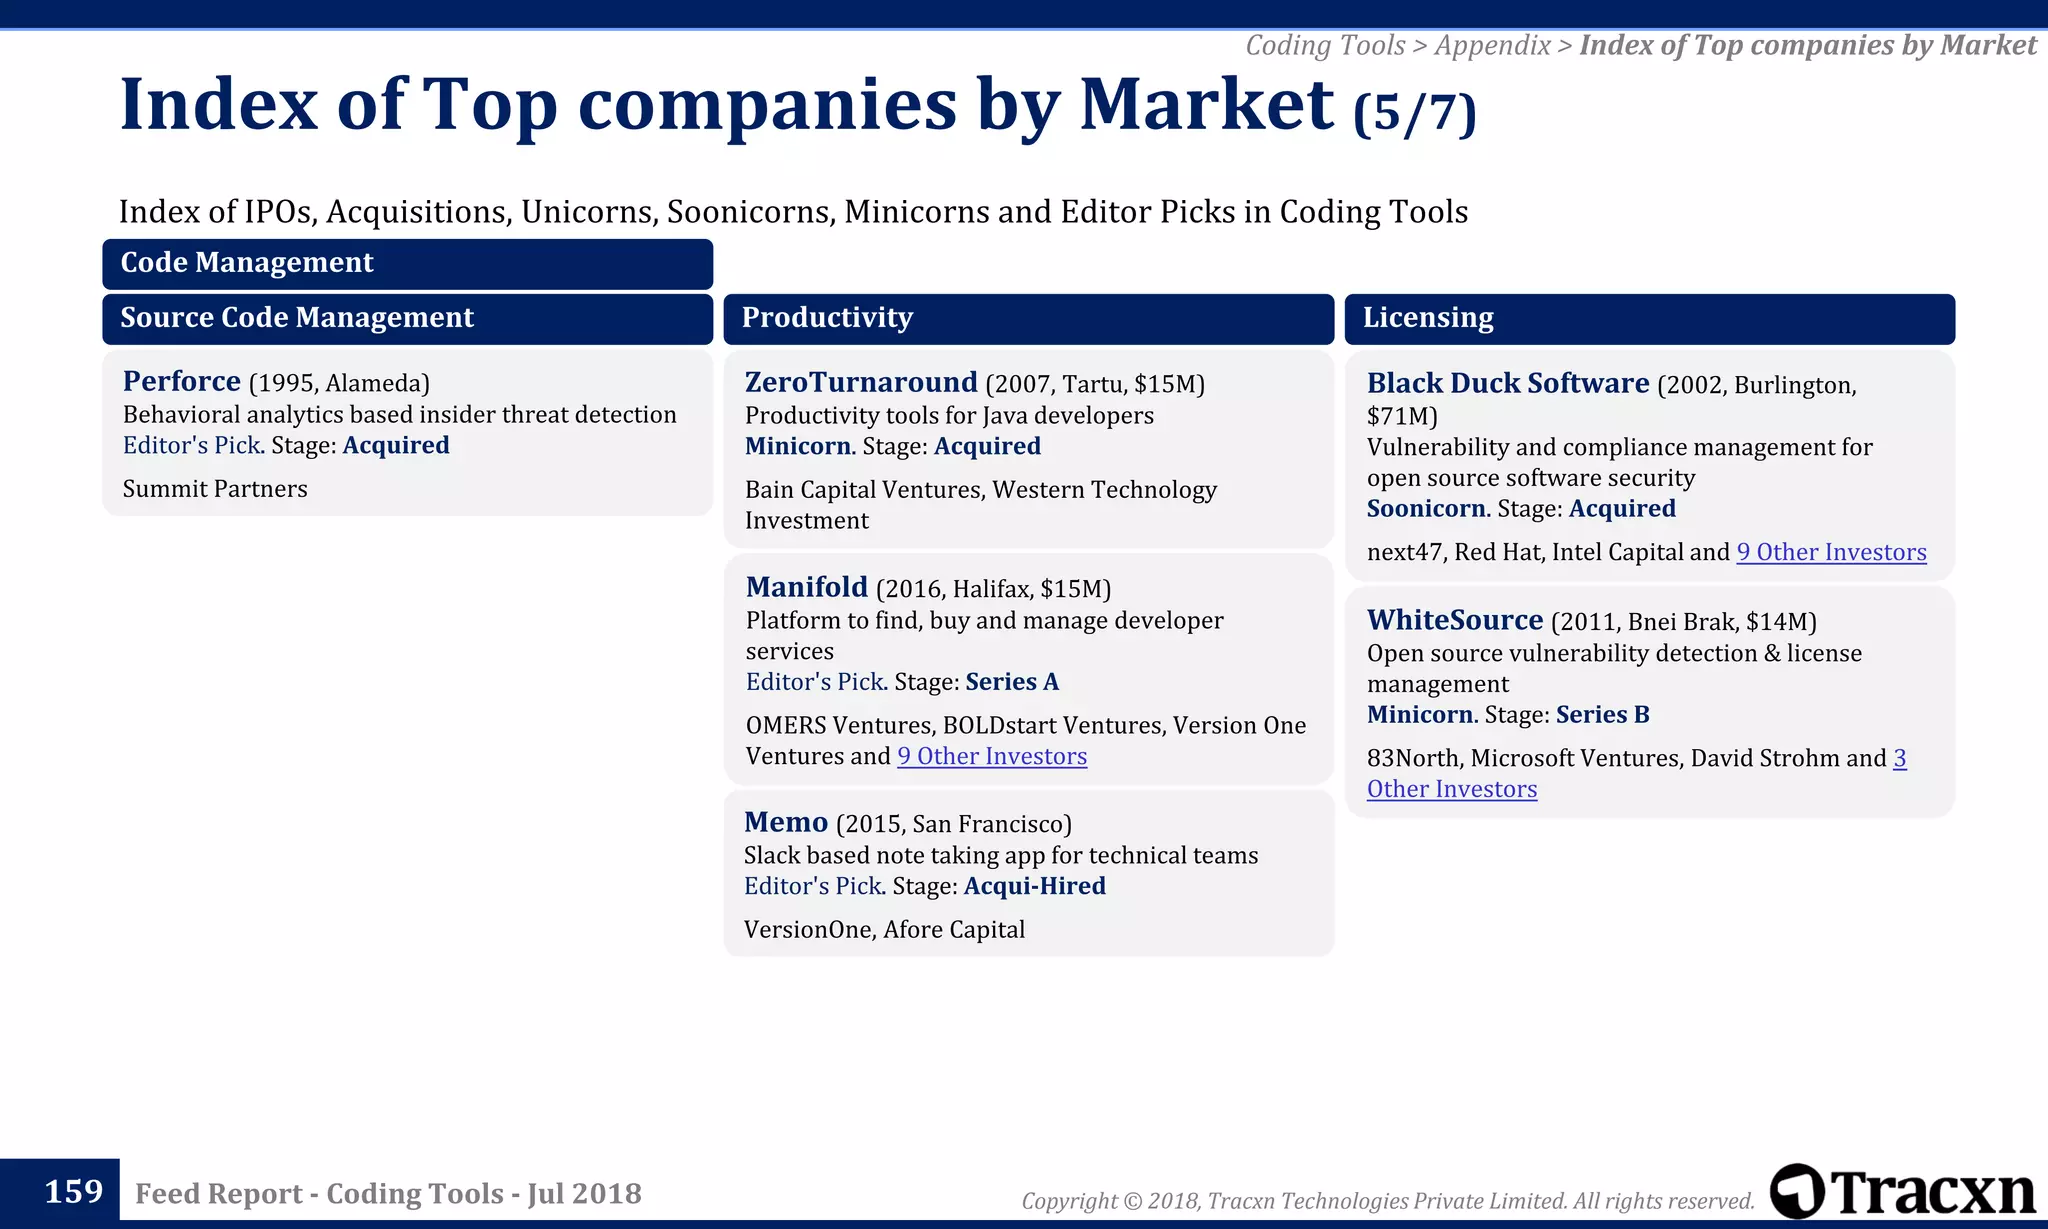Click 'Editor's Pick' label under Manifold
Image resolution: width=2048 pixels, height=1229 pixels.
click(x=816, y=682)
